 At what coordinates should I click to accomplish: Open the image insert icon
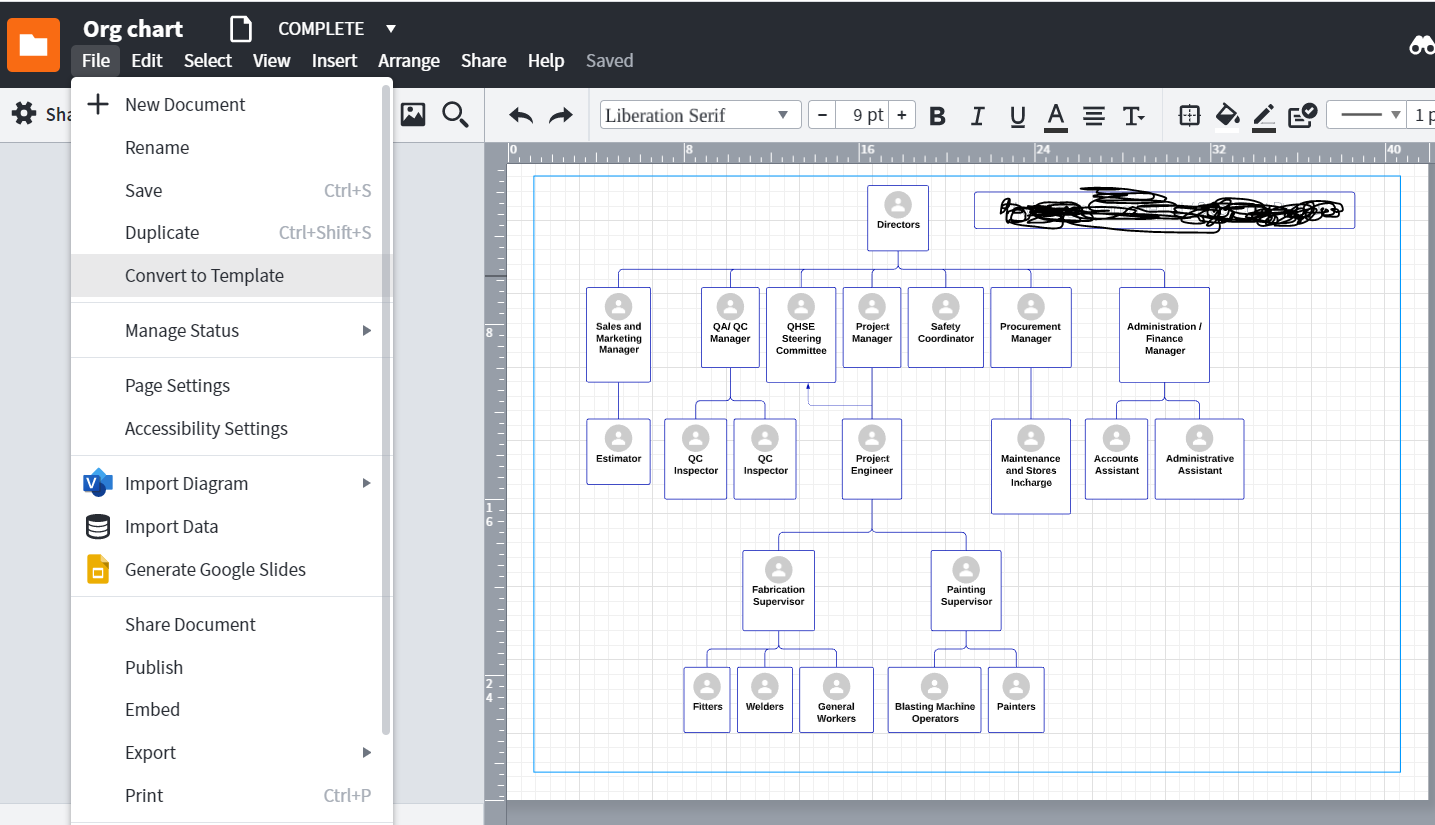(x=413, y=114)
